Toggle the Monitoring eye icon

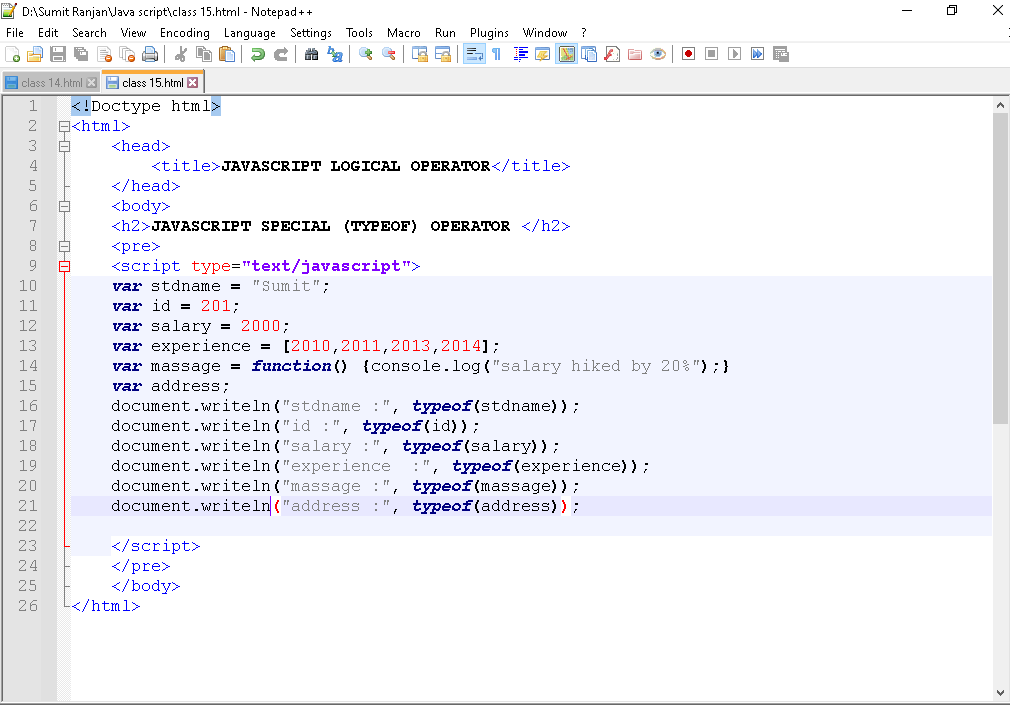(x=657, y=54)
